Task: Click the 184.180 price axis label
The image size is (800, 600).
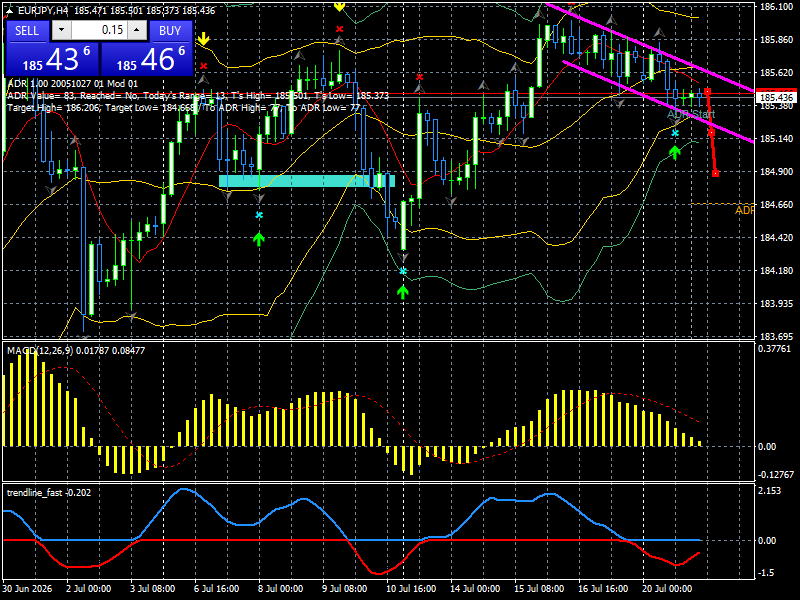Action: (x=777, y=270)
